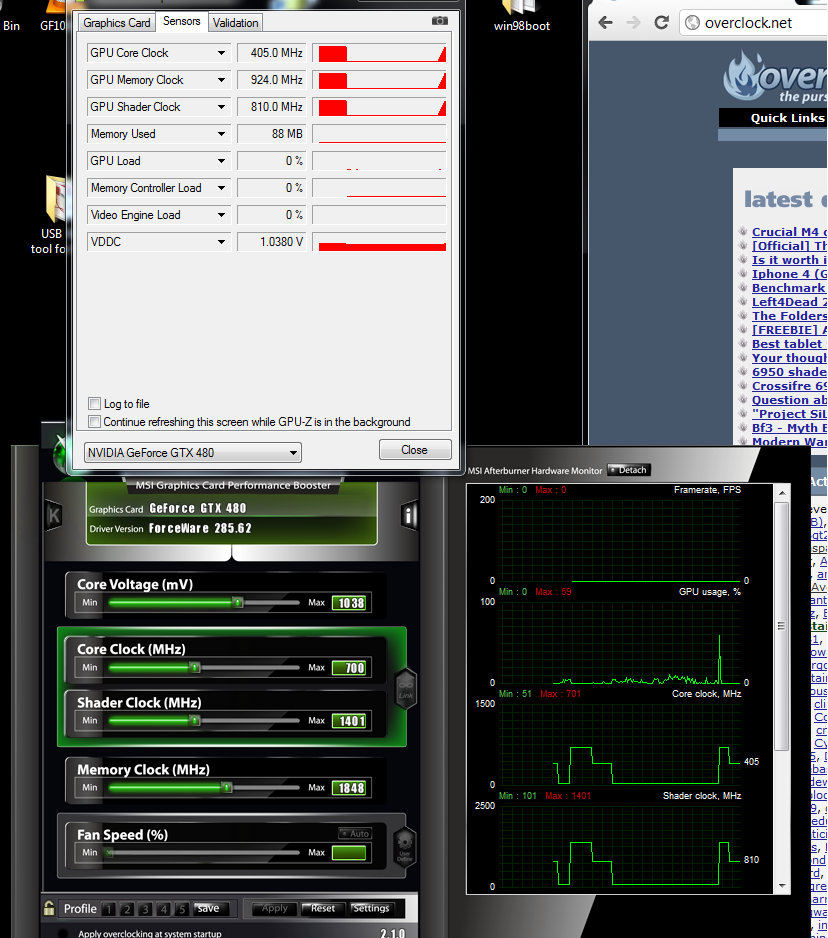This screenshot has width=828, height=938.
Task: Click the overclock.net address bar
Action: 755,23
